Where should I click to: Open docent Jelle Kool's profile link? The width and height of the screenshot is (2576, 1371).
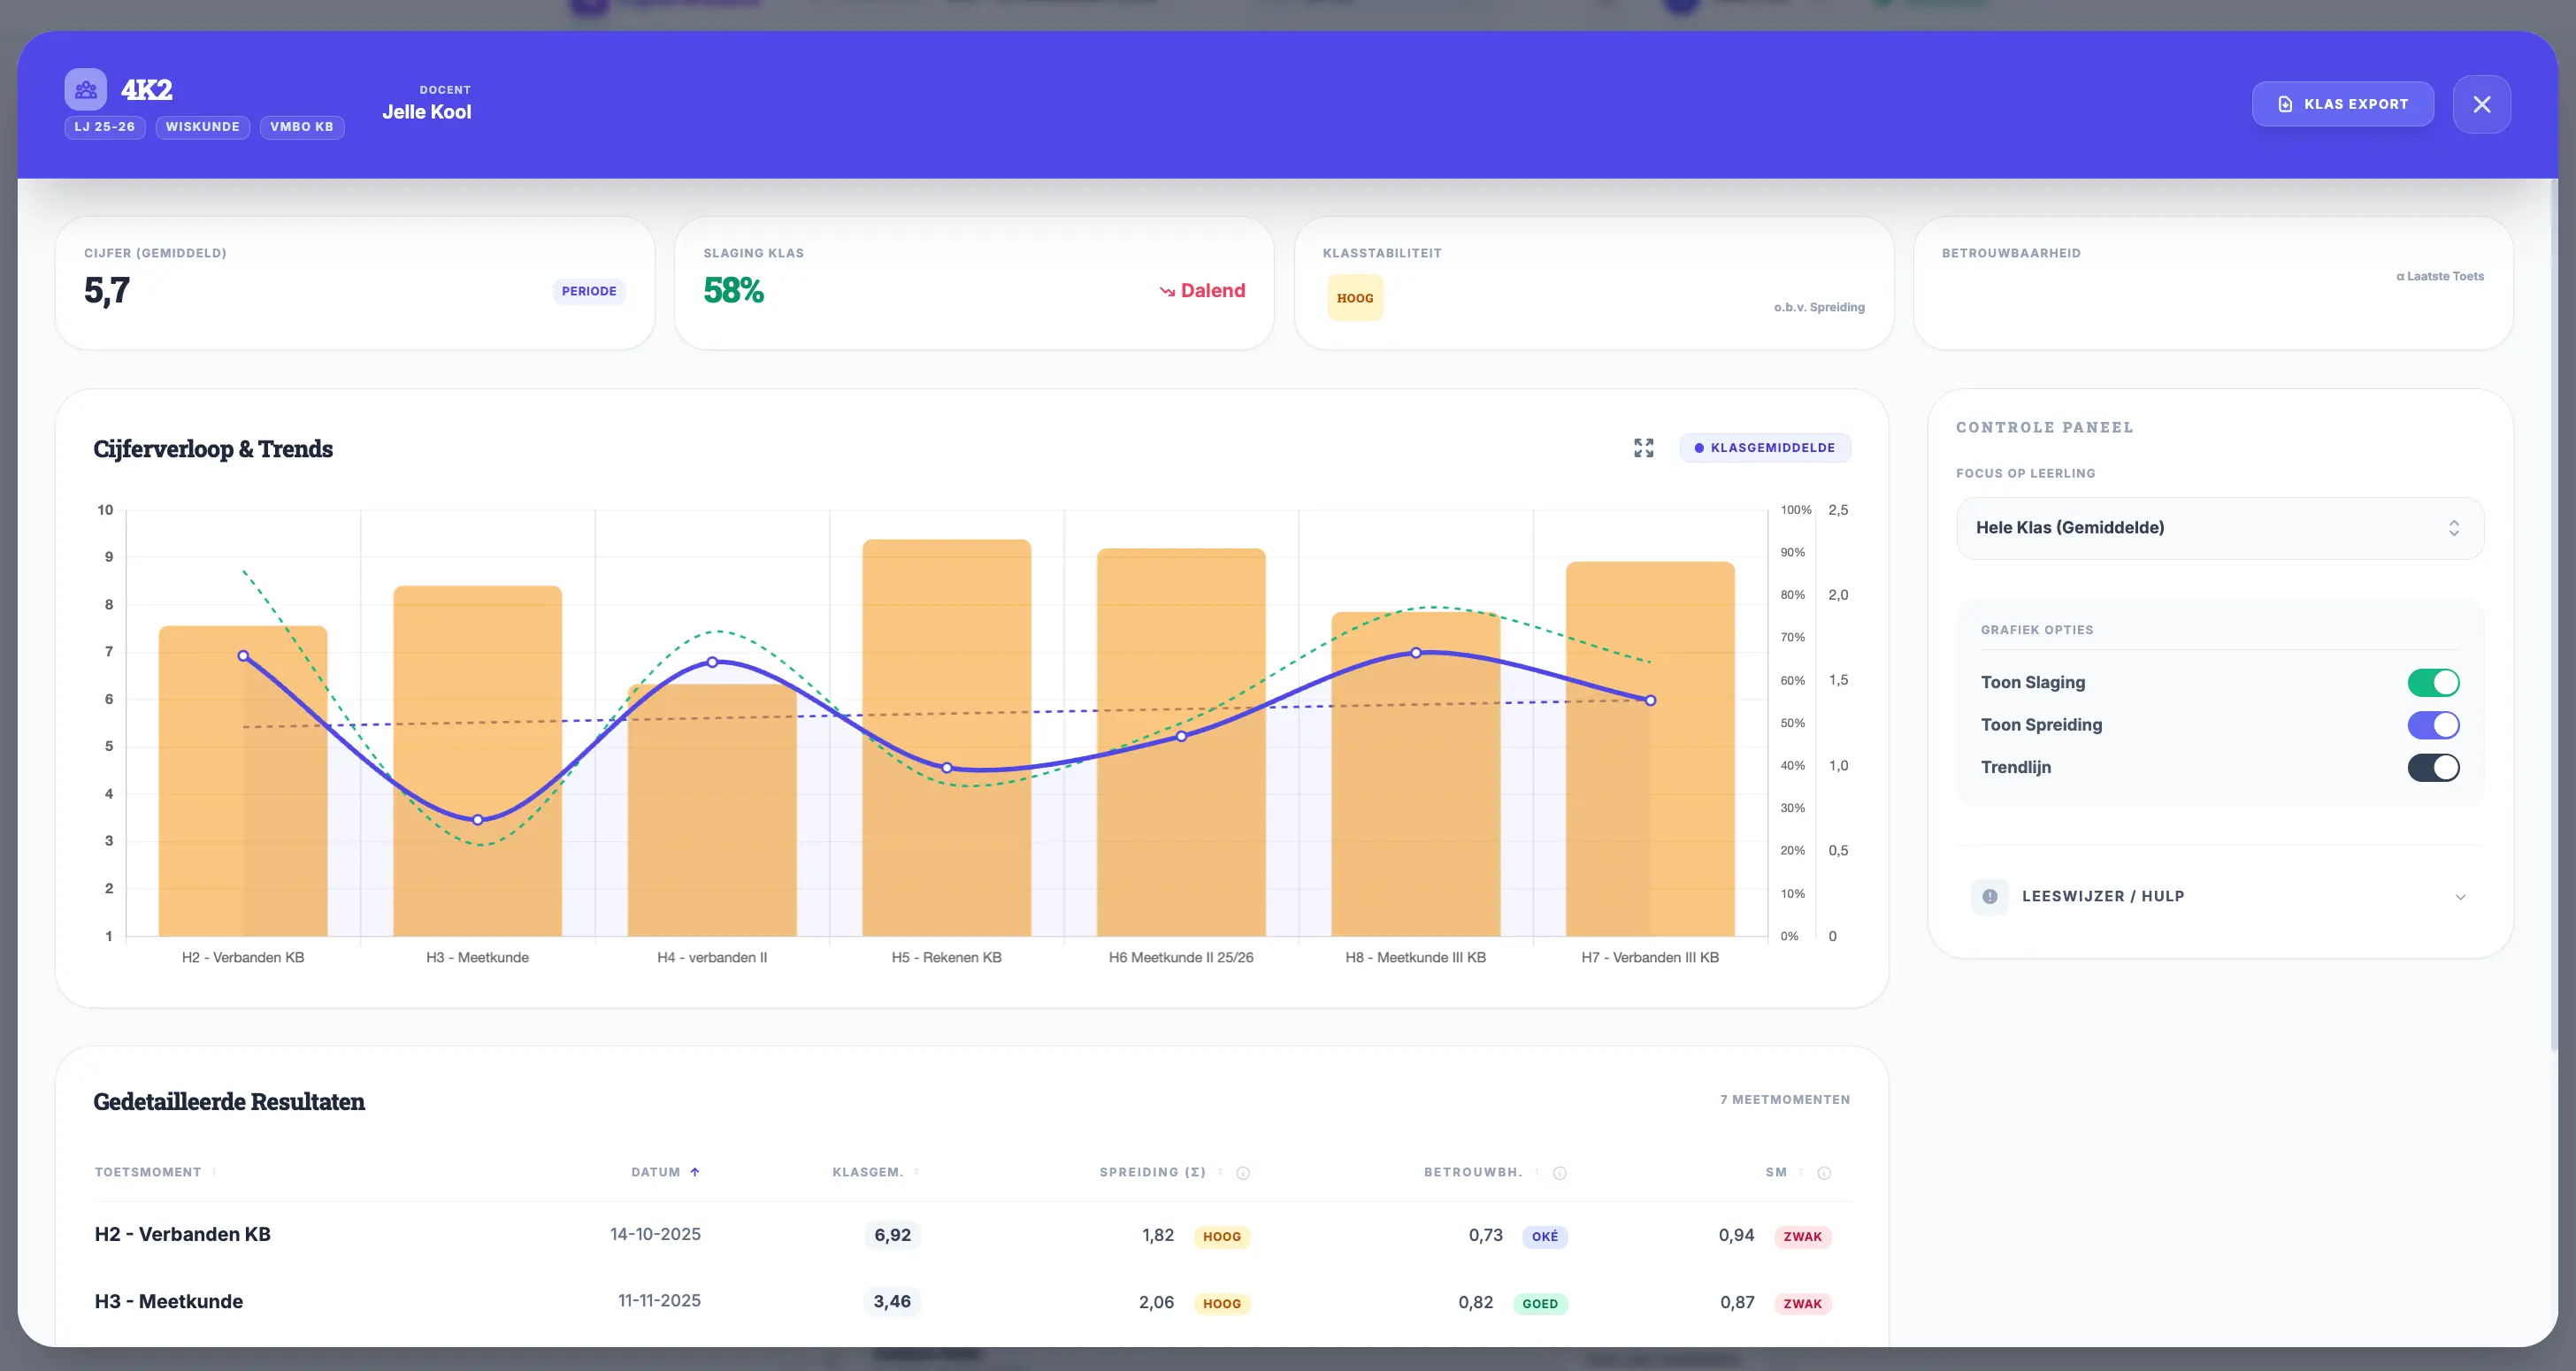428,111
